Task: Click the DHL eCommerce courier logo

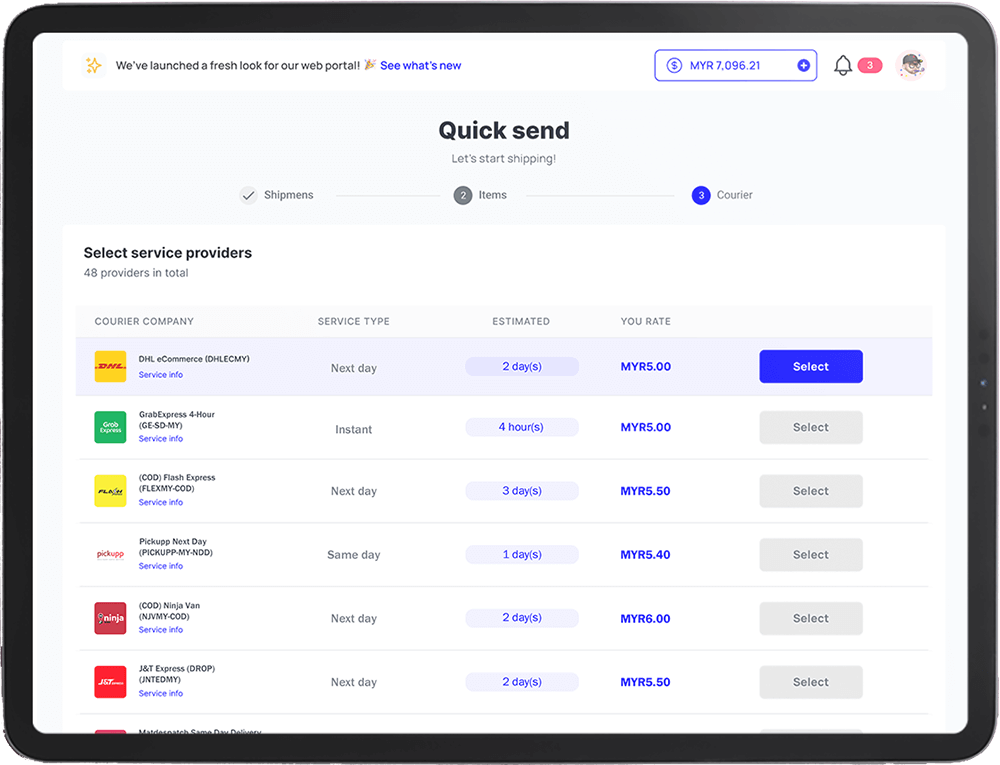Action: coord(110,366)
